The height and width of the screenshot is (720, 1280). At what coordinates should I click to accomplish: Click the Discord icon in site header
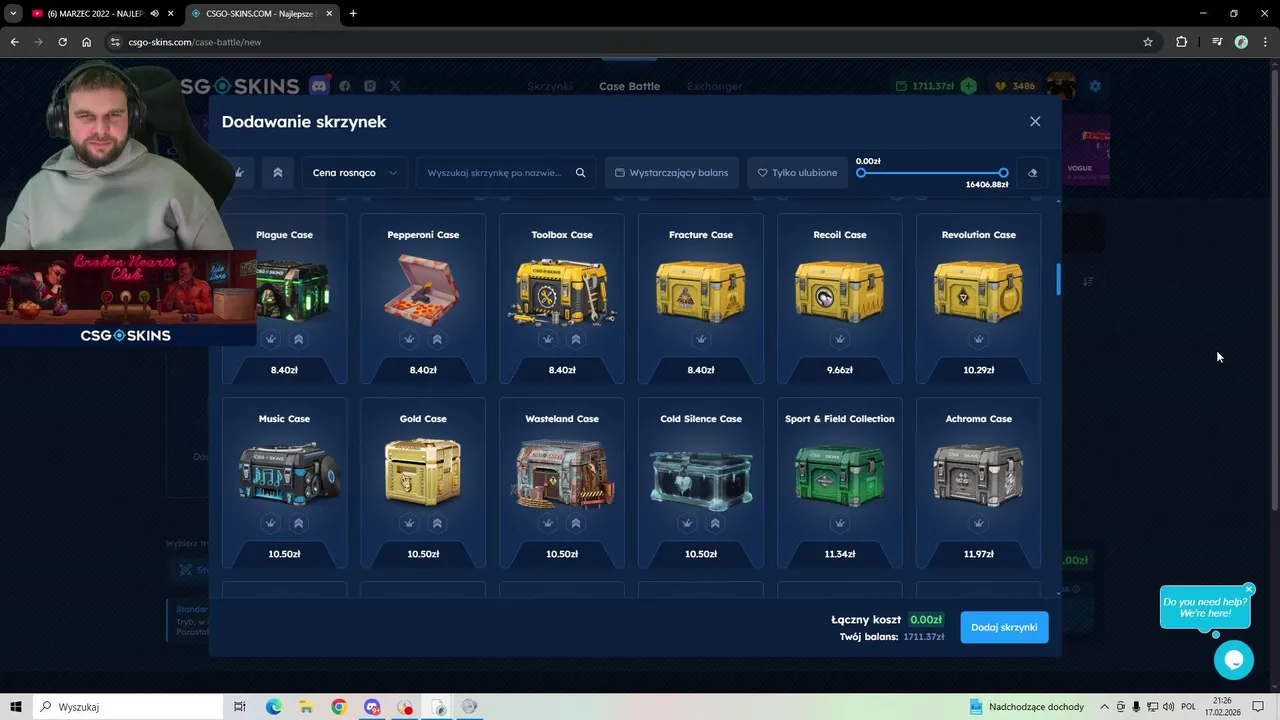click(319, 86)
